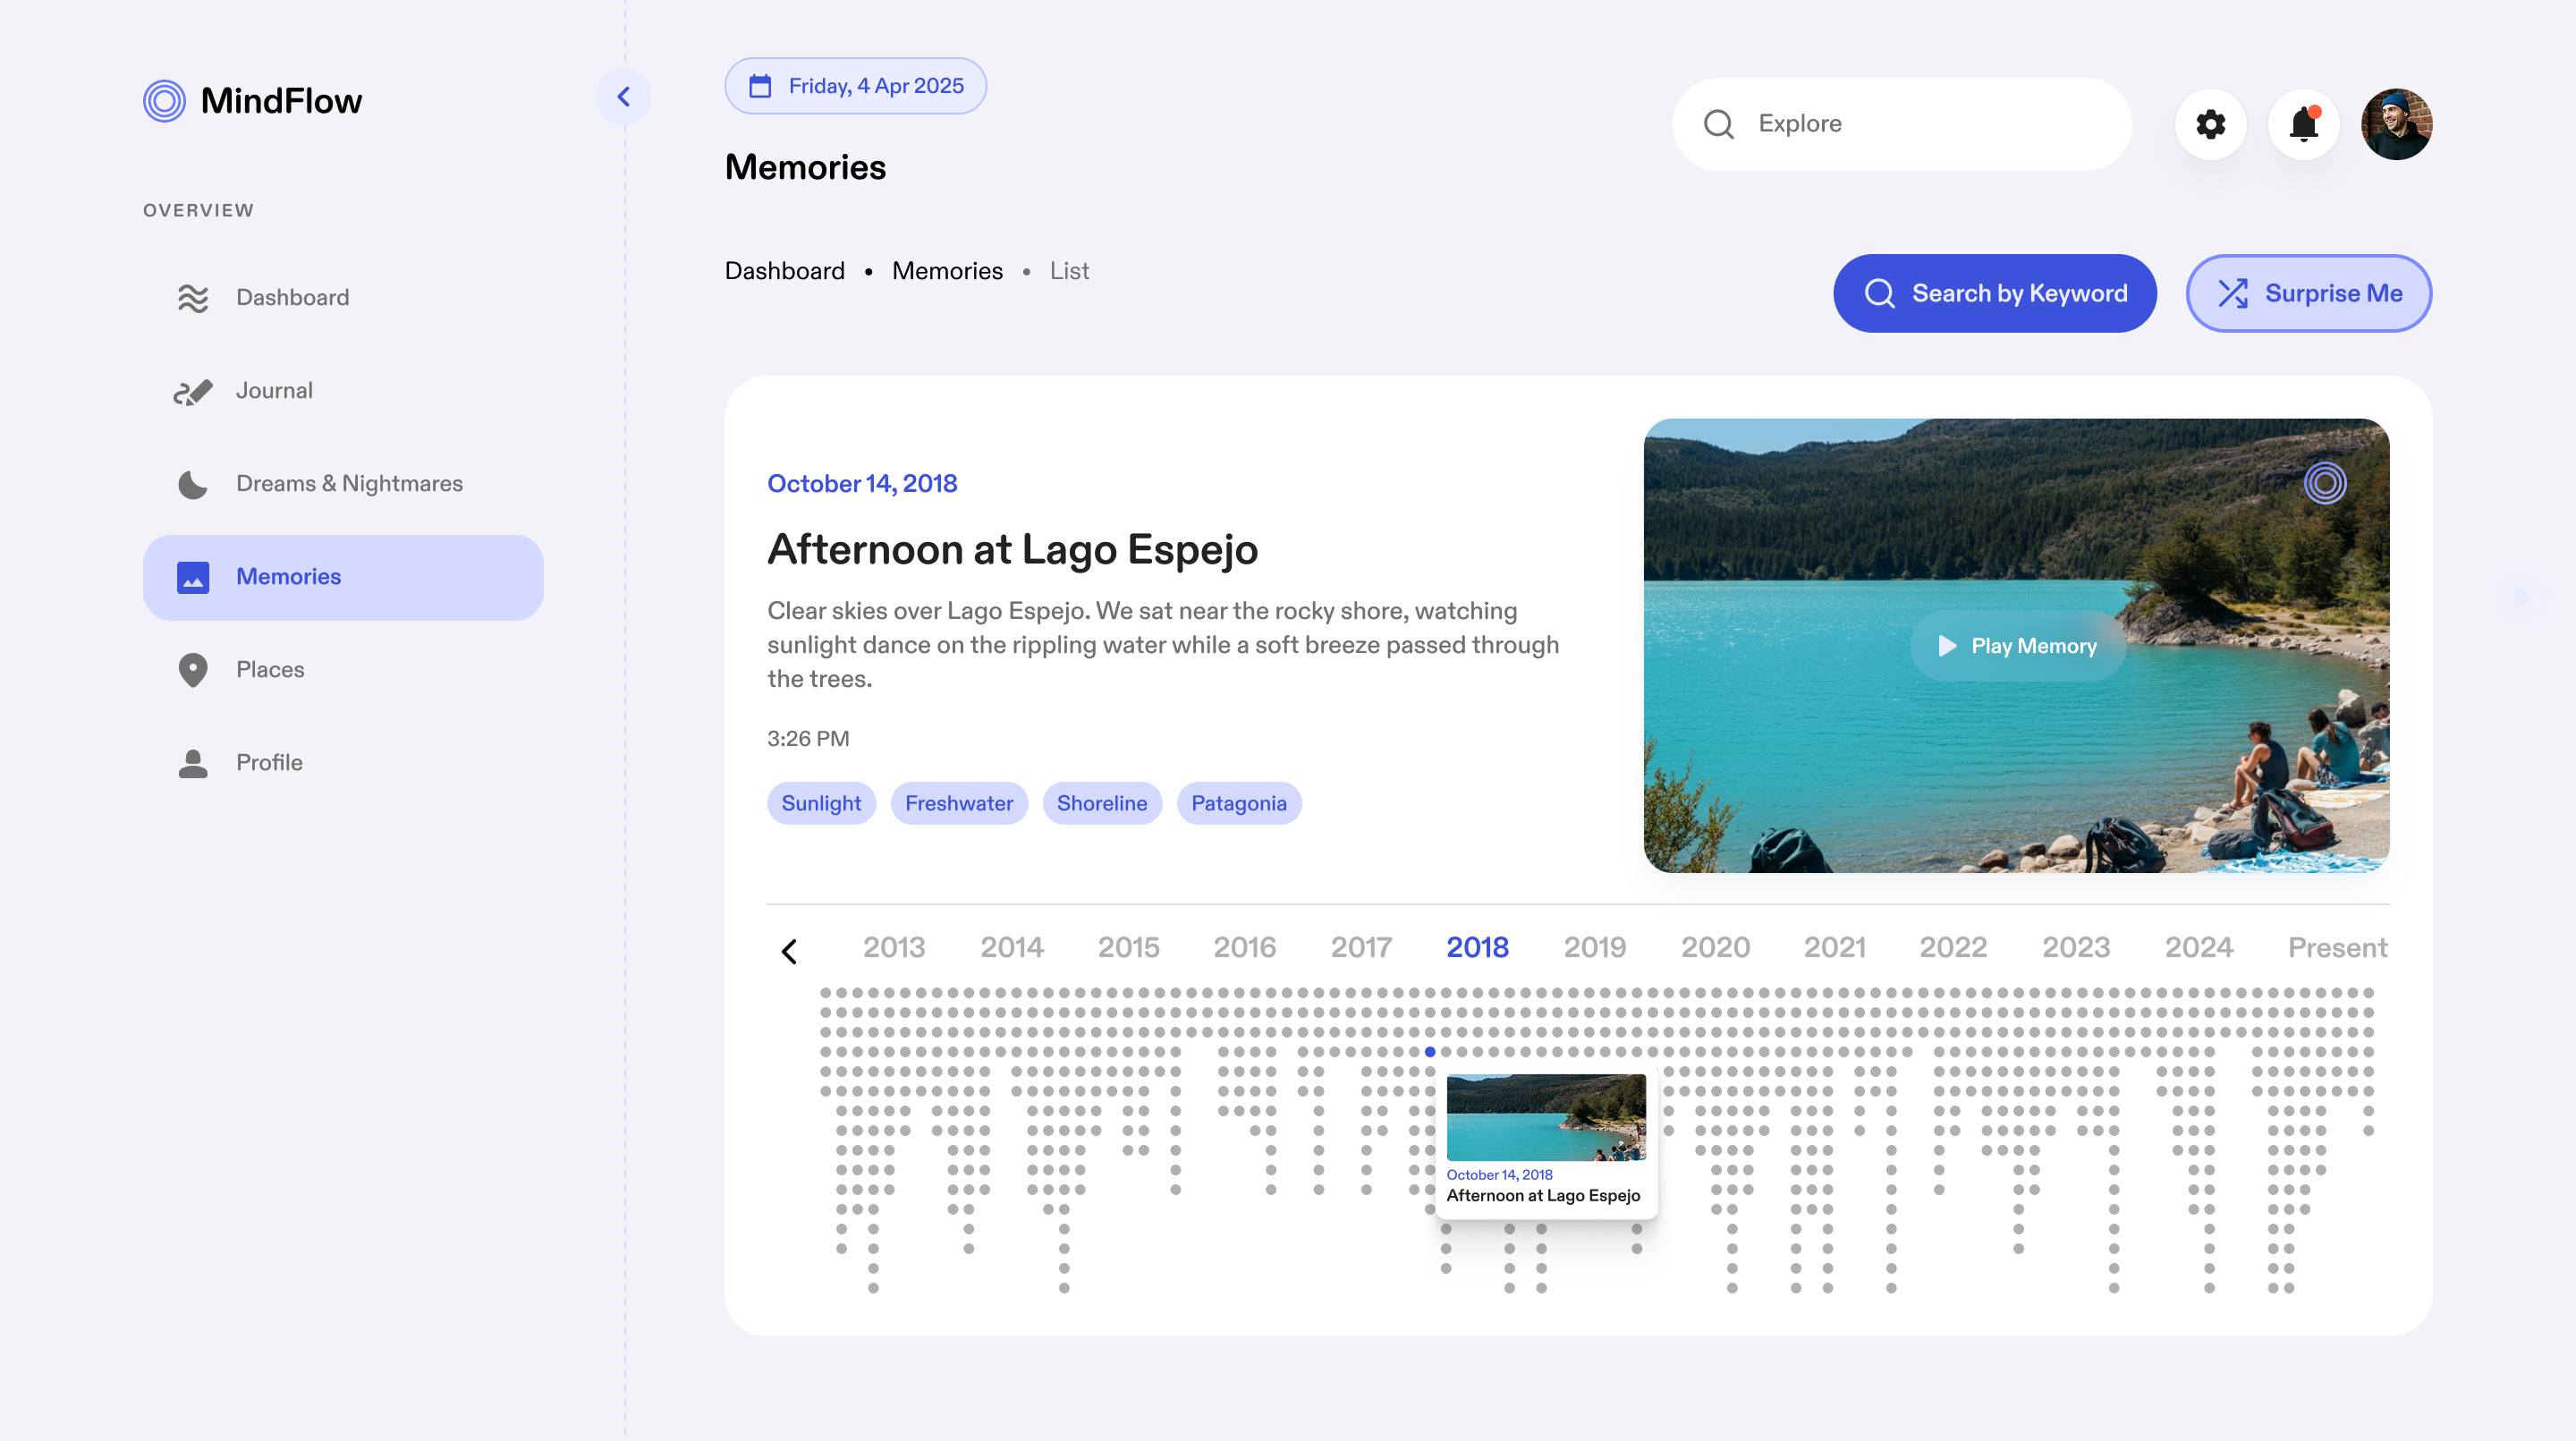Open the Profile sidebar item
This screenshot has width=2576, height=1441.
point(343,763)
